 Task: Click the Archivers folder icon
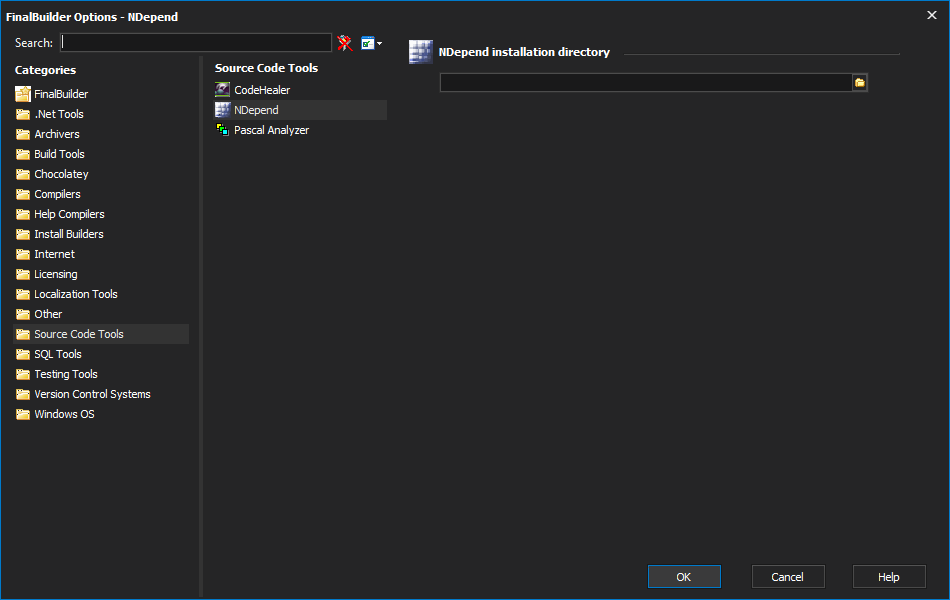tap(23, 134)
